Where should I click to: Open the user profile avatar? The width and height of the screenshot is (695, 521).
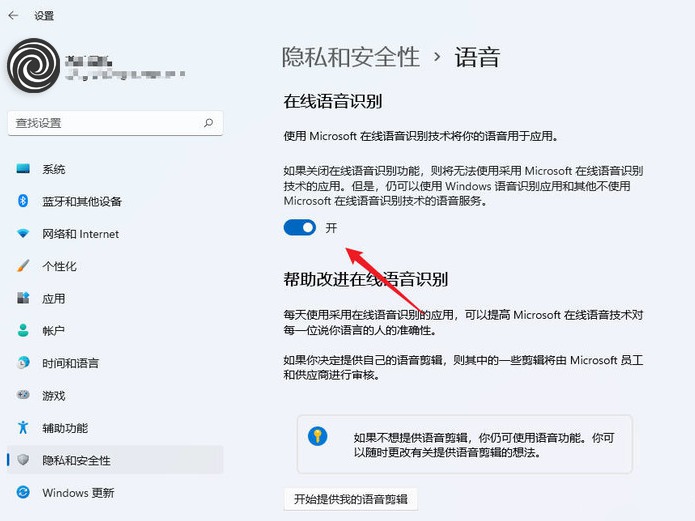click(33, 65)
